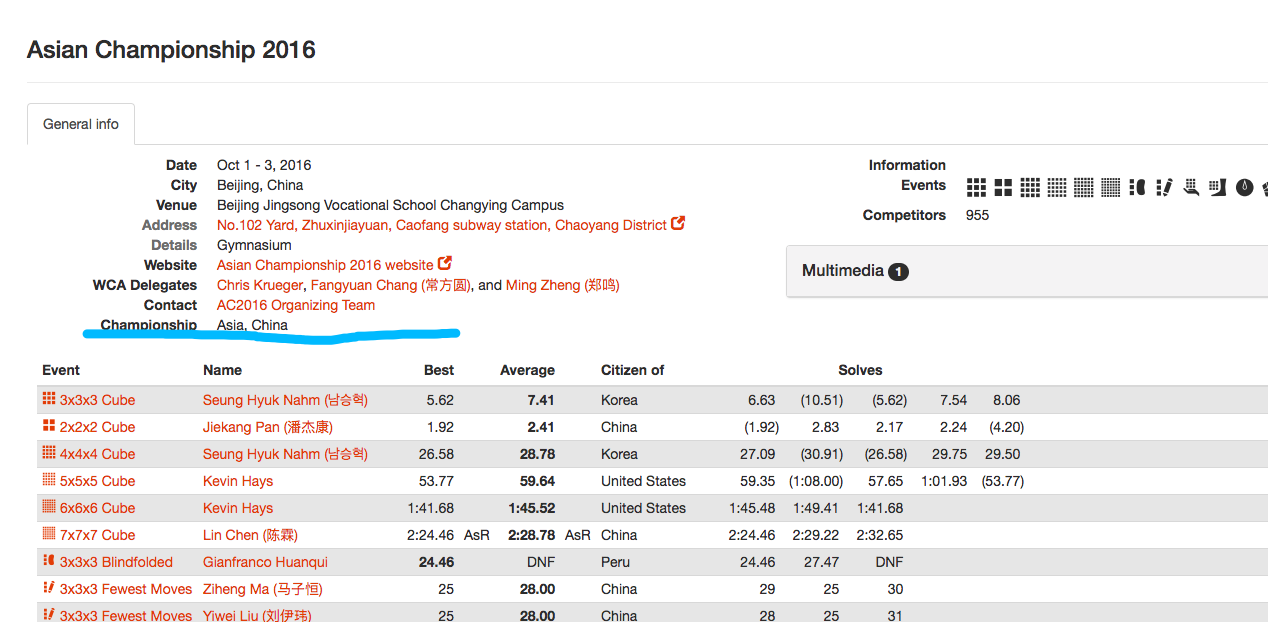Open the 2x2x2 Cube event results
The width and height of the screenshot is (1268, 622).
[97, 427]
